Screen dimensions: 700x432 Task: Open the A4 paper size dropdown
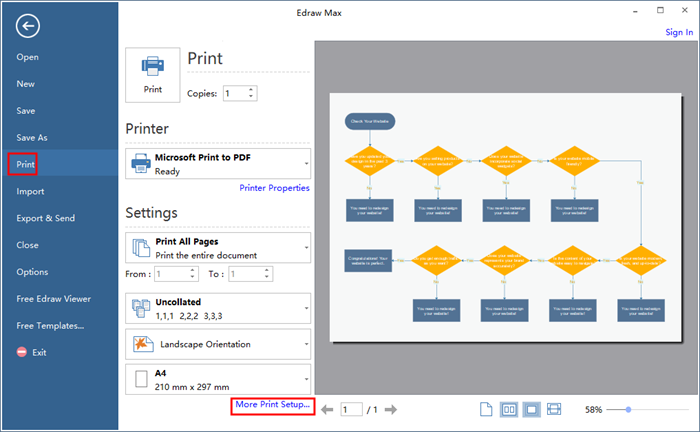click(x=218, y=380)
